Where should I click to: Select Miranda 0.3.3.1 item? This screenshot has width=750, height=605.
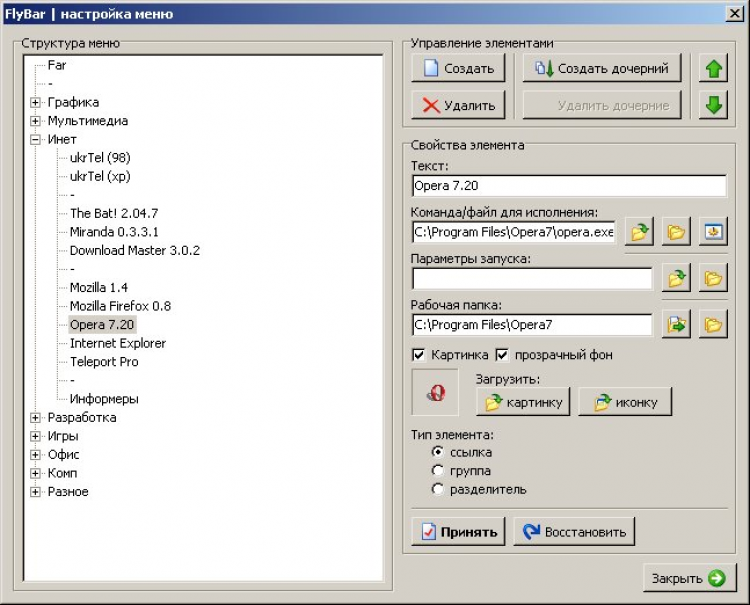click(x=114, y=232)
